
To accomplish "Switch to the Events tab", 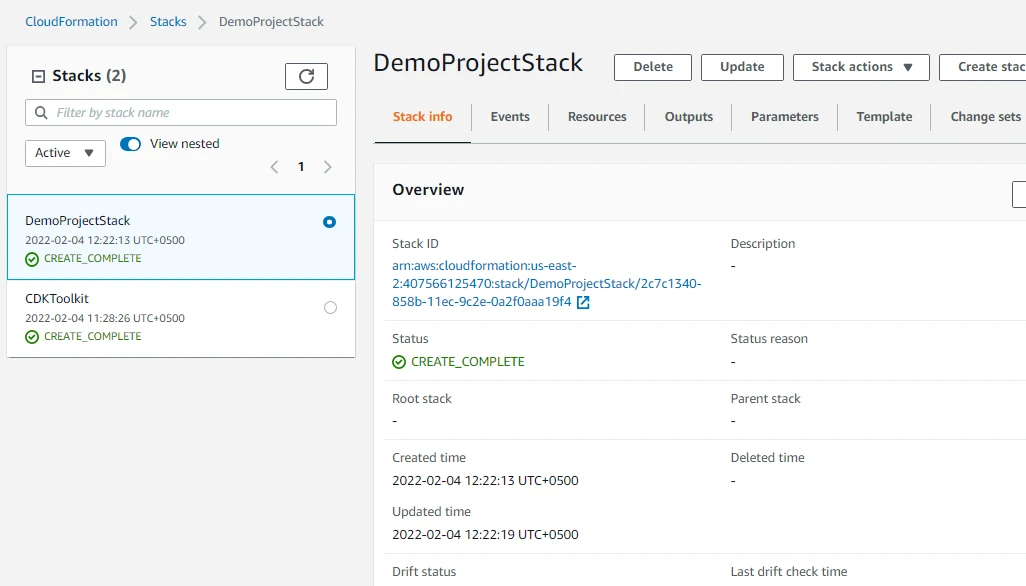I will pyautogui.click(x=510, y=117).
